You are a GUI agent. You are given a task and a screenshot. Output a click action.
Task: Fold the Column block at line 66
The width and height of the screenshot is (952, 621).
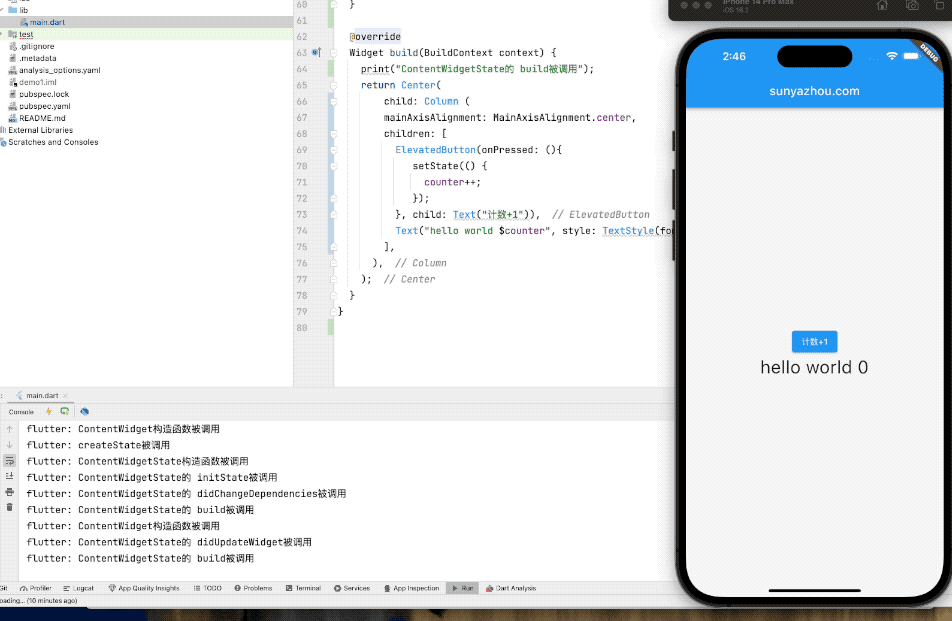pos(331,101)
